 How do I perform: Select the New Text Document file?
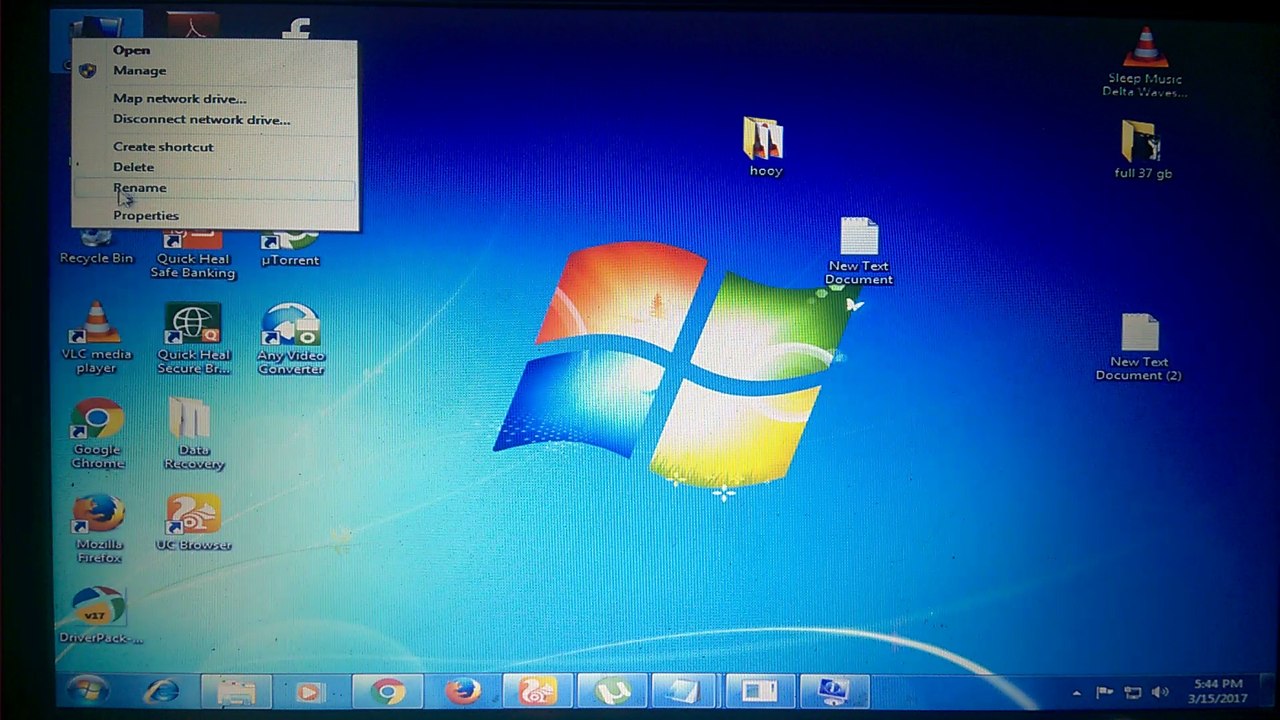tap(859, 251)
